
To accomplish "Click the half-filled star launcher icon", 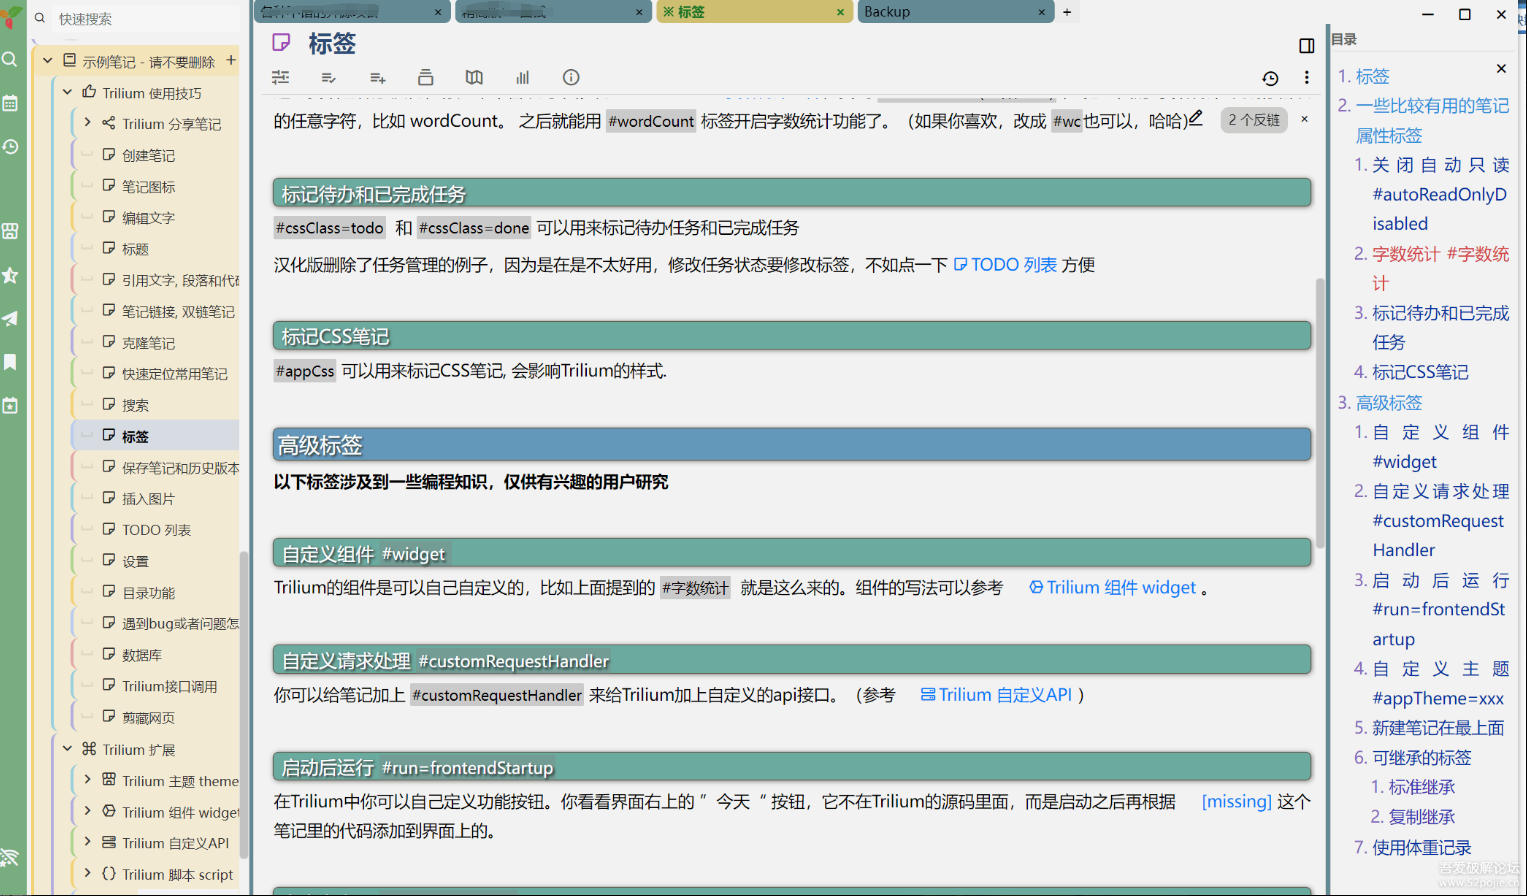I will (10, 275).
